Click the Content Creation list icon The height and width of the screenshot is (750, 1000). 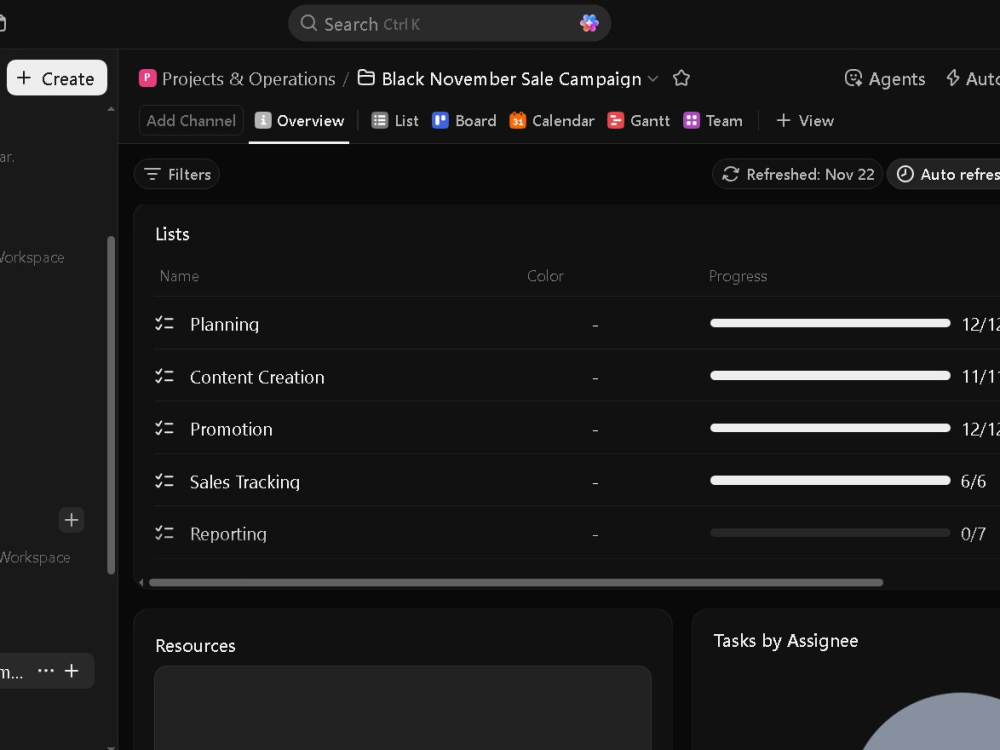pos(165,376)
